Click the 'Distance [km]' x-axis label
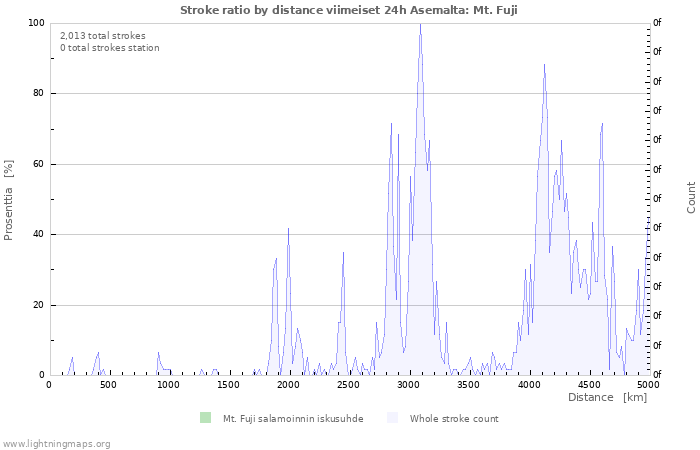The width and height of the screenshot is (700, 450). point(607,397)
